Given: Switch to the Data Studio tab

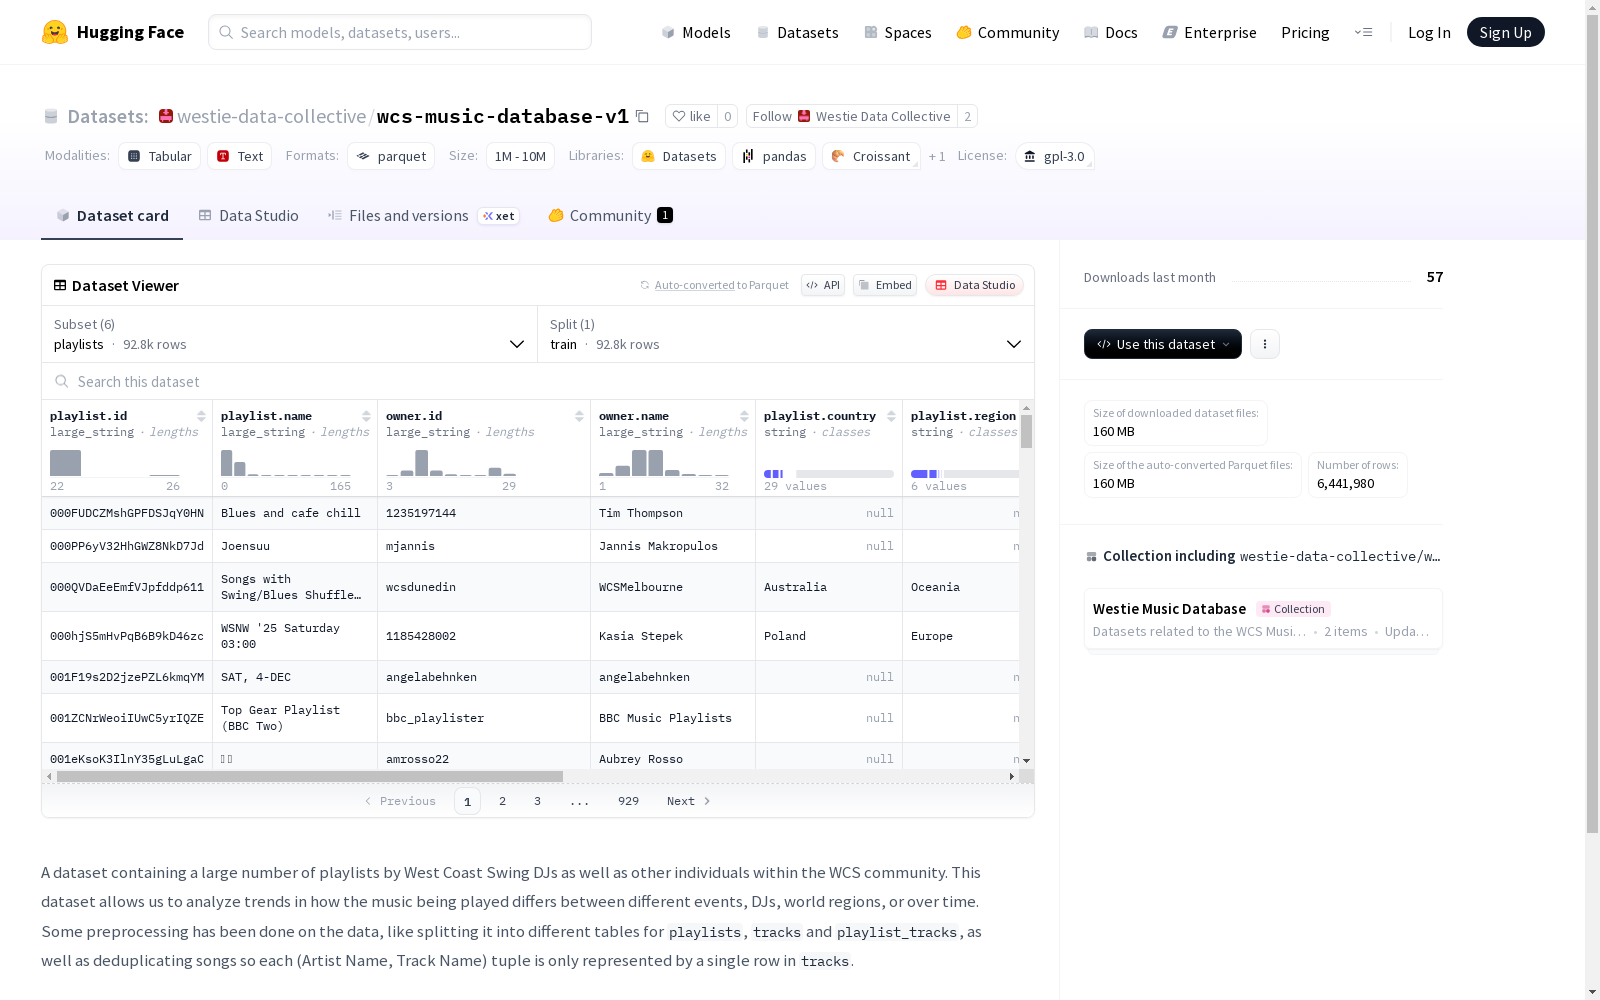Looking at the screenshot, I should [249, 216].
